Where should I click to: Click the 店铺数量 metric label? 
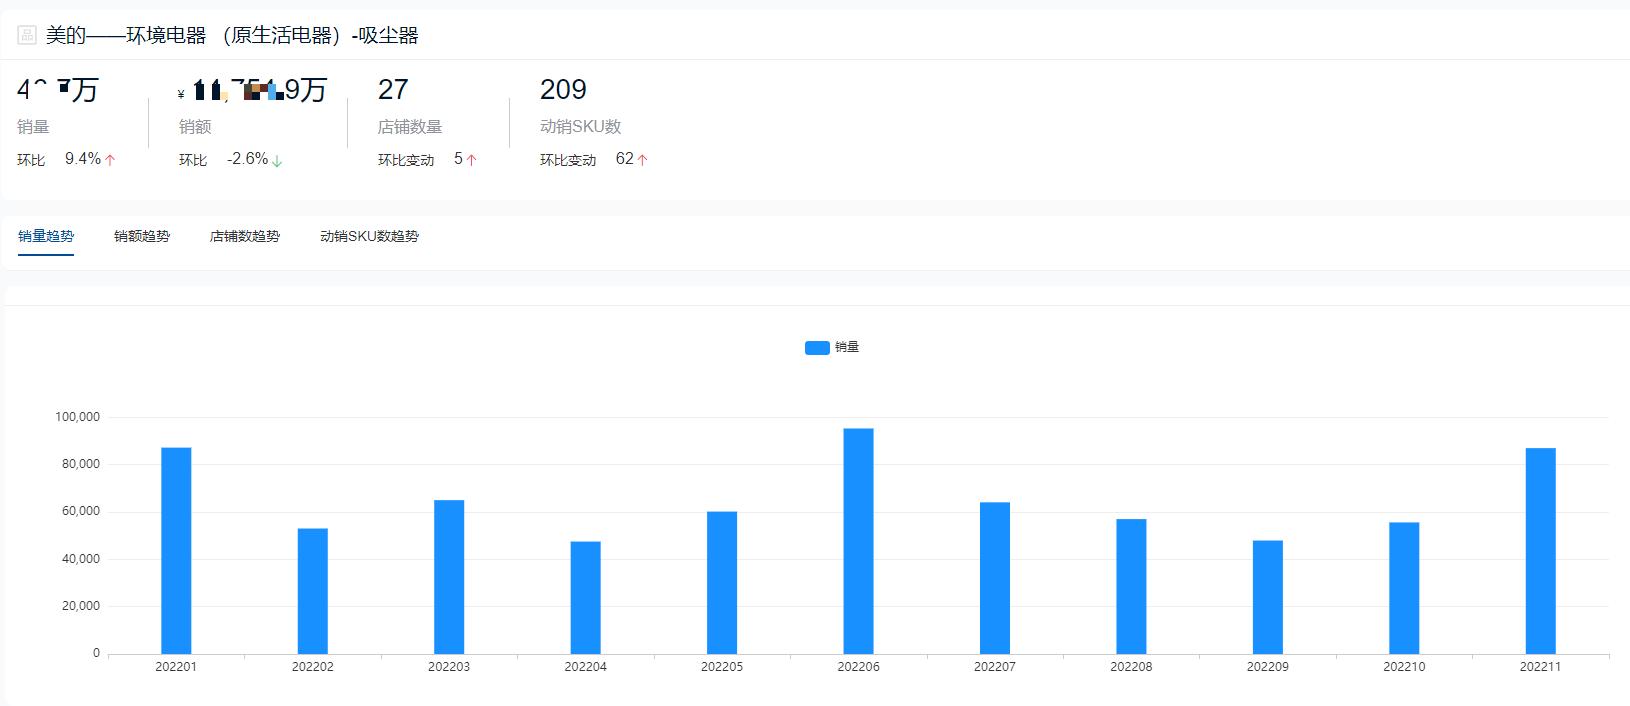point(410,127)
